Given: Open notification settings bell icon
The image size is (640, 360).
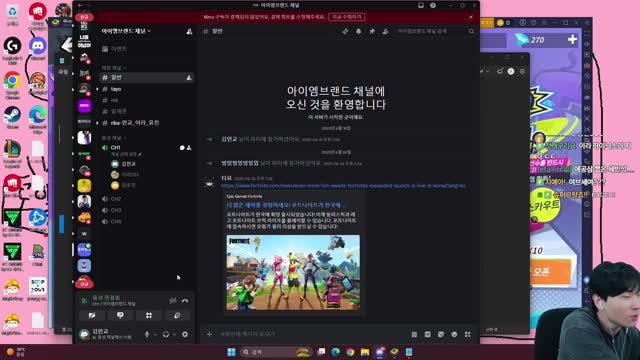Looking at the screenshot, I should (358, 31).
